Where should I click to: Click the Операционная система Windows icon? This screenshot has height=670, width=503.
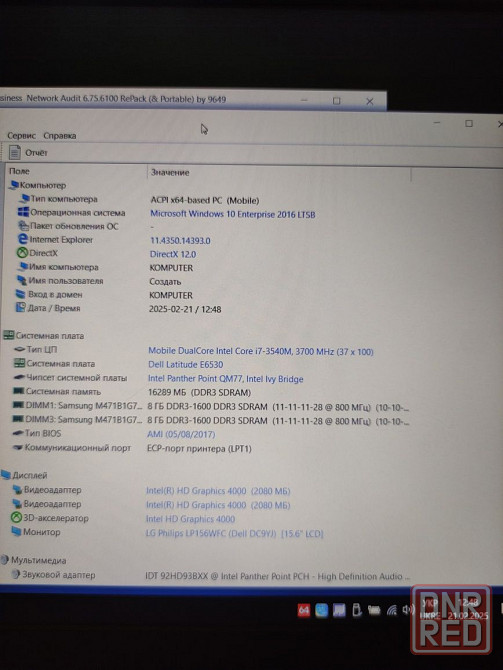(x=23, y=212)
